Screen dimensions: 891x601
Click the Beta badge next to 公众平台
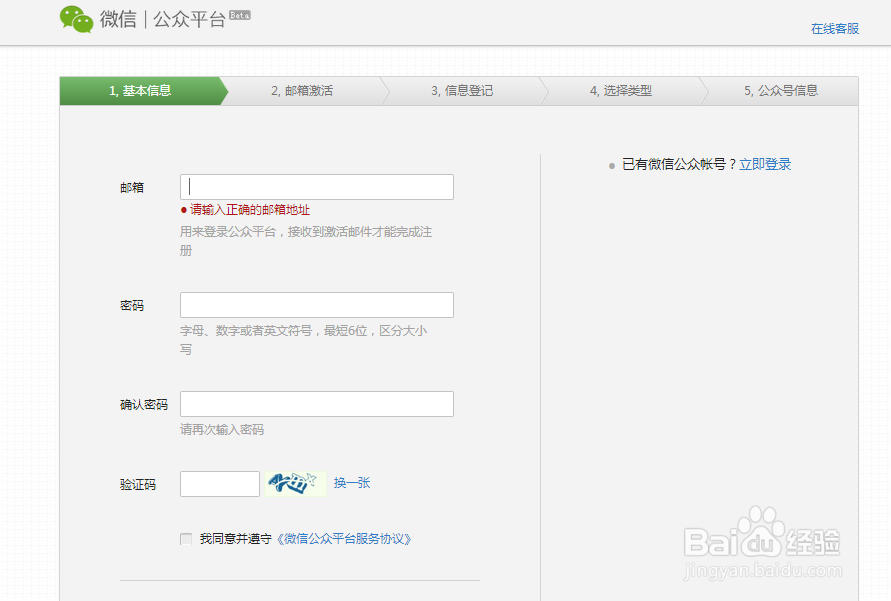click(239, 15)
